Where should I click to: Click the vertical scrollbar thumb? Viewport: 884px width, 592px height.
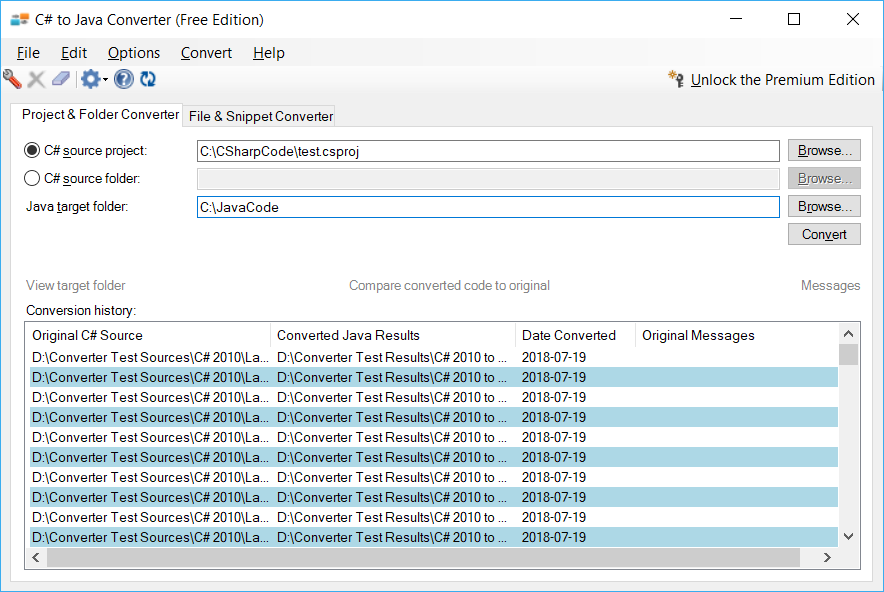(848, 355)
